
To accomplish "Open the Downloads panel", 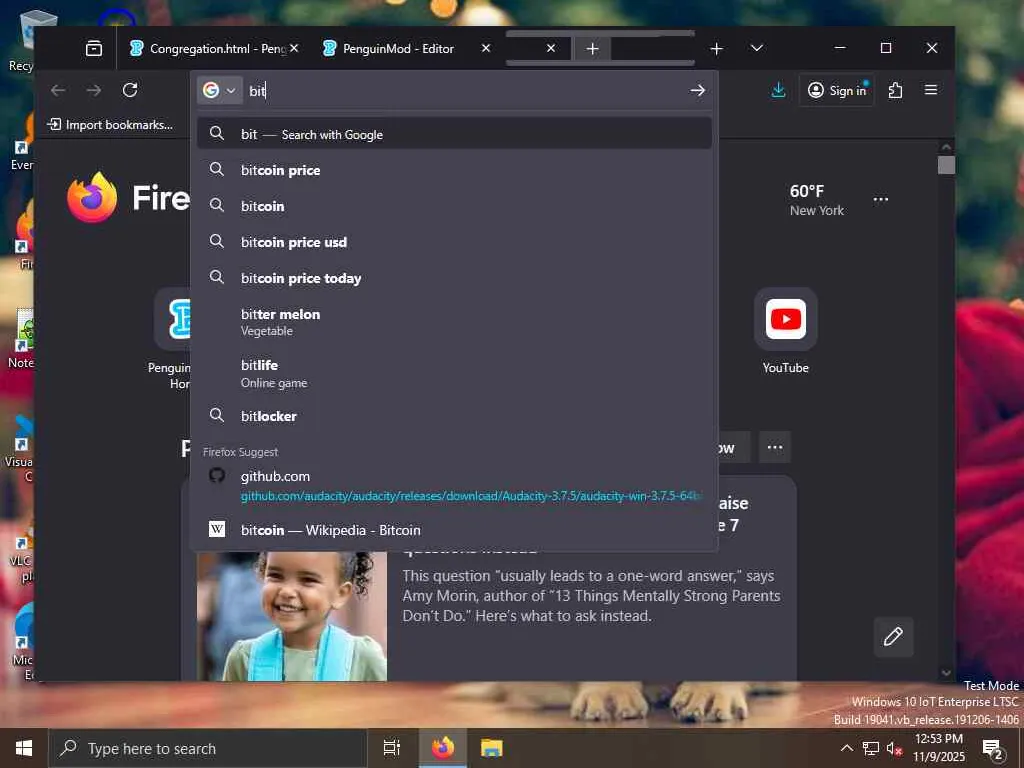I will tap(778, 90).
